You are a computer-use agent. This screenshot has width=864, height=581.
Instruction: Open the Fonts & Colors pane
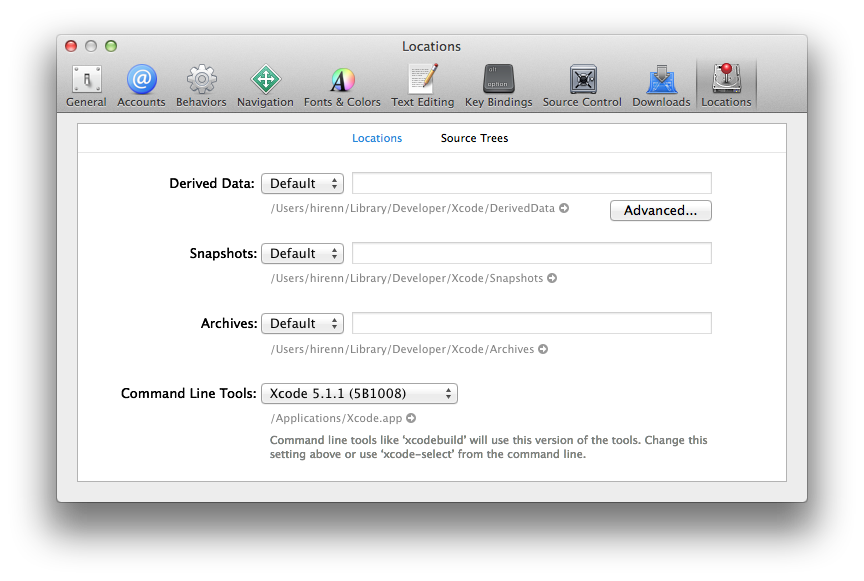(x=342, y=85)
